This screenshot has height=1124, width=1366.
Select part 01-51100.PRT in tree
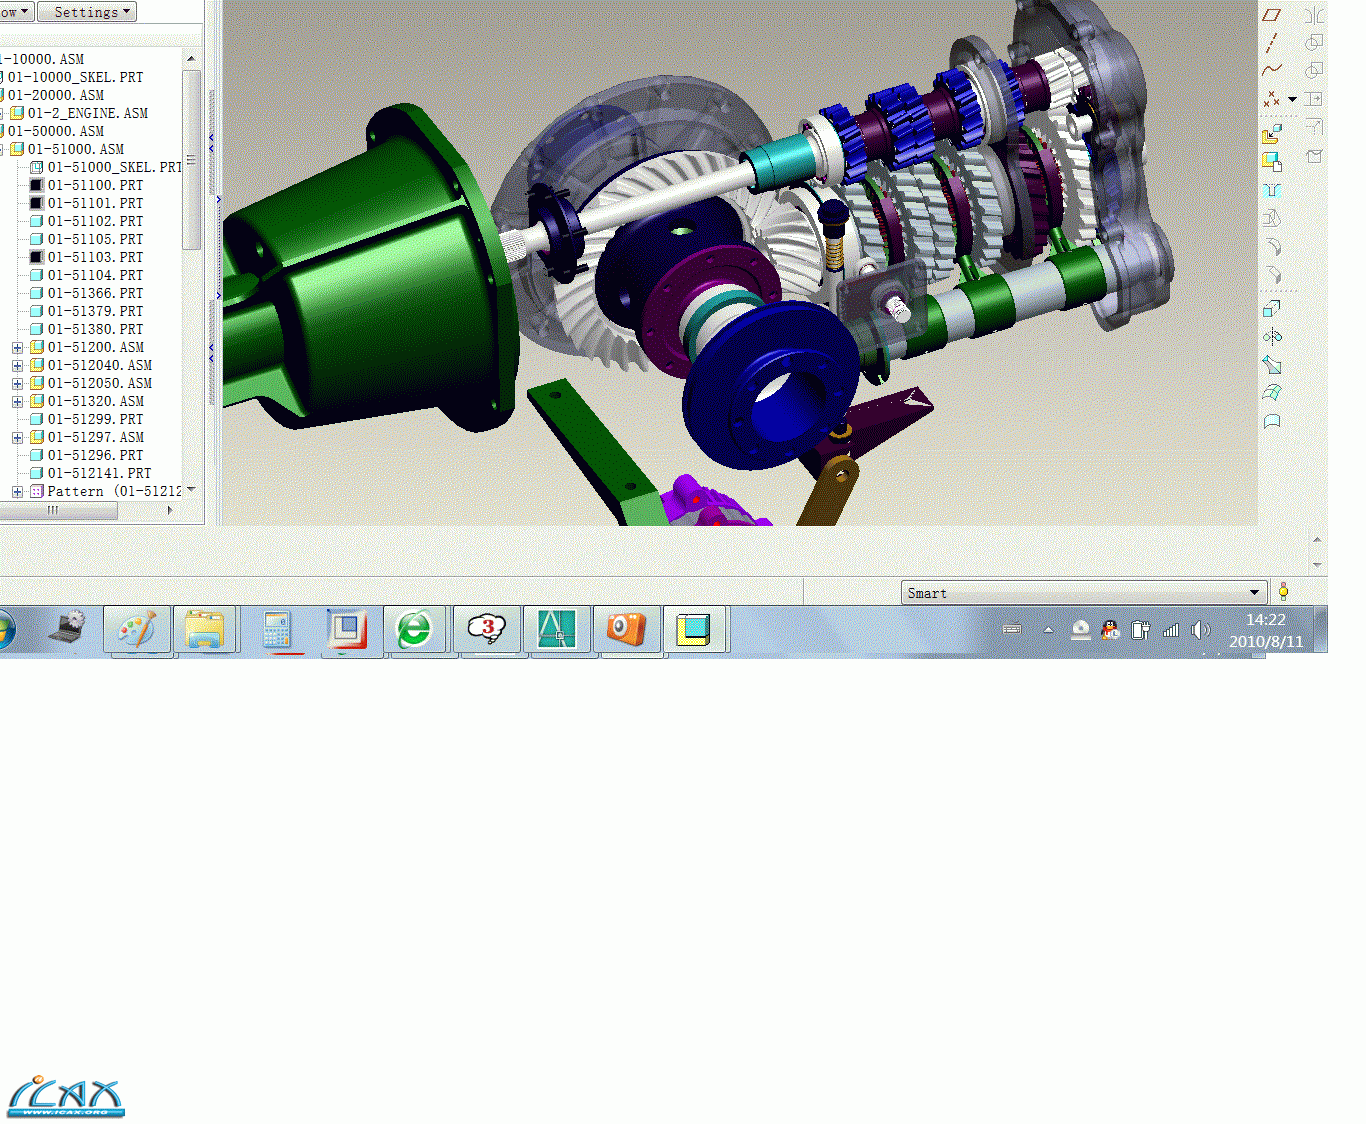[x=95, y=185]
